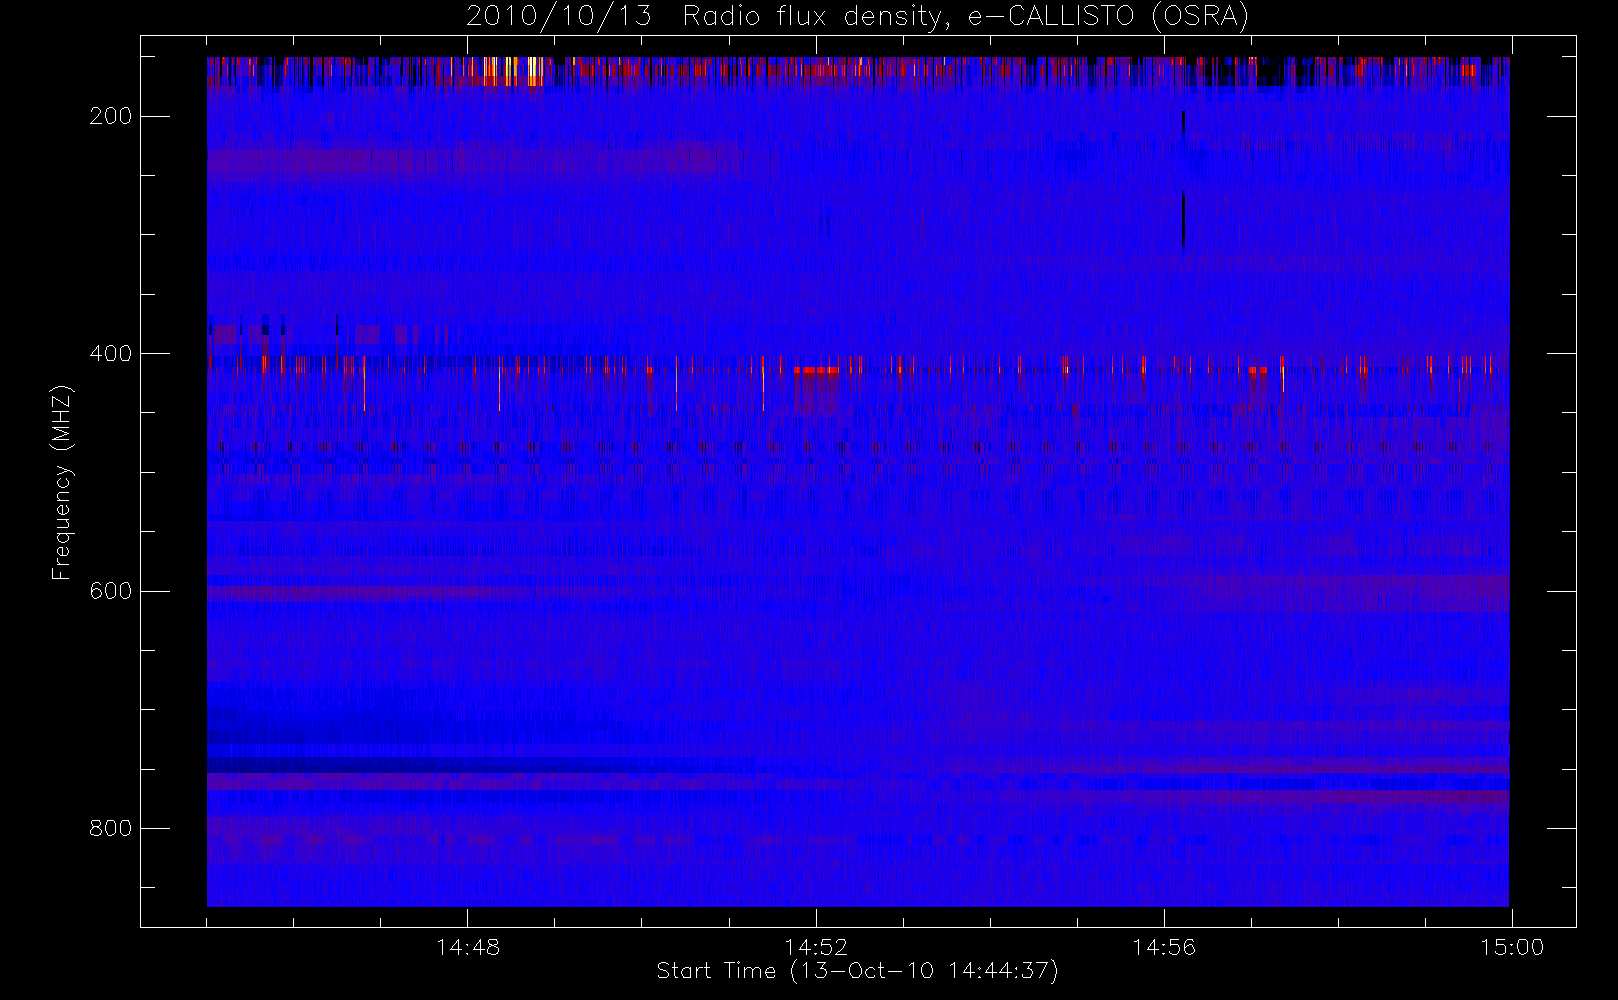Image resolution: width=1618 pixels, height=1000 pixels.
Task: Click the bright red burst near 14:52 at 400 MHz
Action: tap(817, 370)
